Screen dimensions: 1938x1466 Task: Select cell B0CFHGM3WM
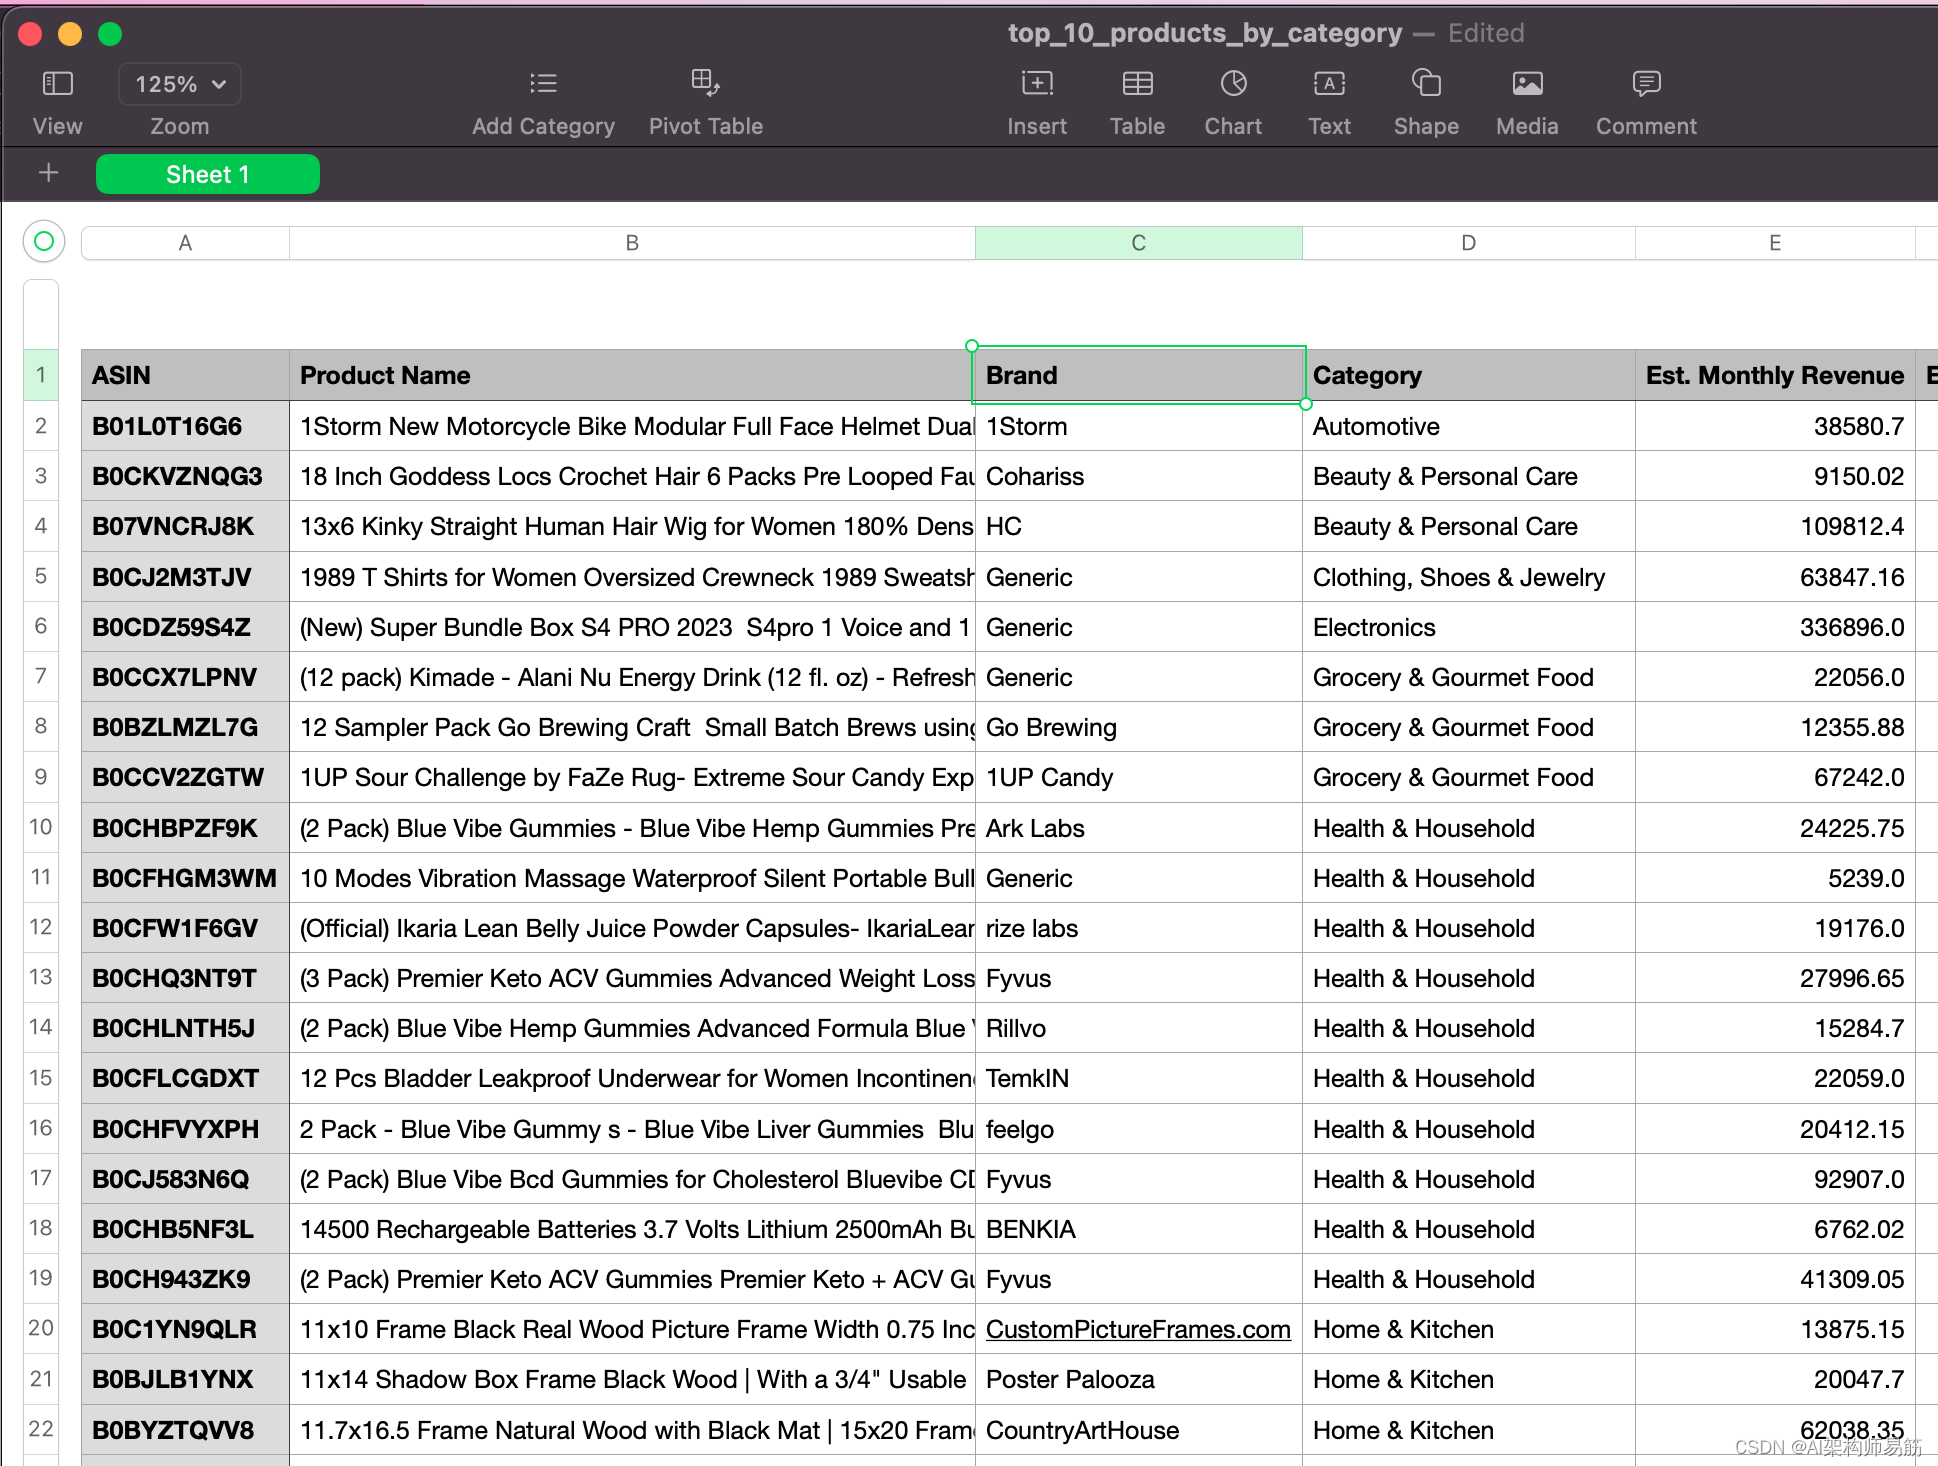pos(185,878)
